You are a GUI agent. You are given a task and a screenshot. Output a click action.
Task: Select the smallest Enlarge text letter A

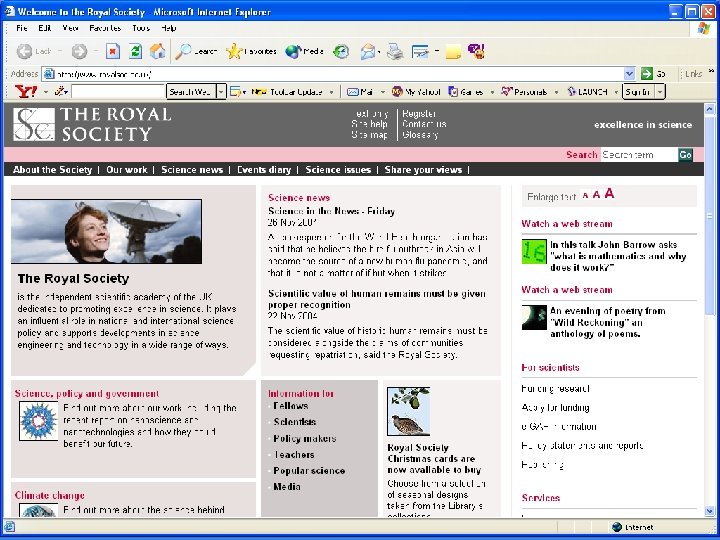585,196
